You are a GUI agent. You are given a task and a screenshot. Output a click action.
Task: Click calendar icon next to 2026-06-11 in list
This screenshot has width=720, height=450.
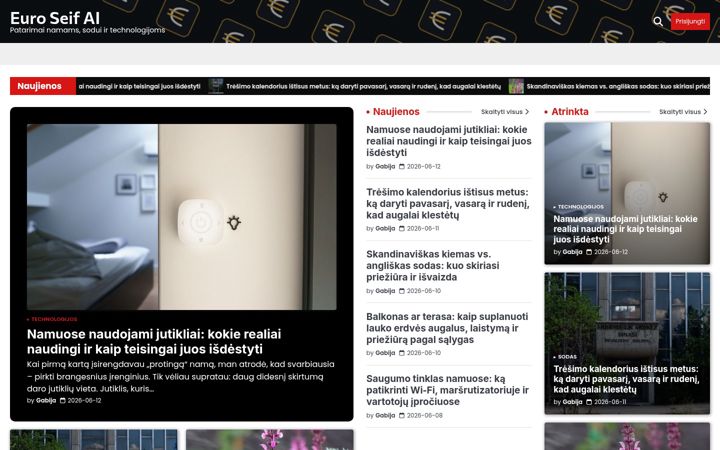[x=402, y=229]
